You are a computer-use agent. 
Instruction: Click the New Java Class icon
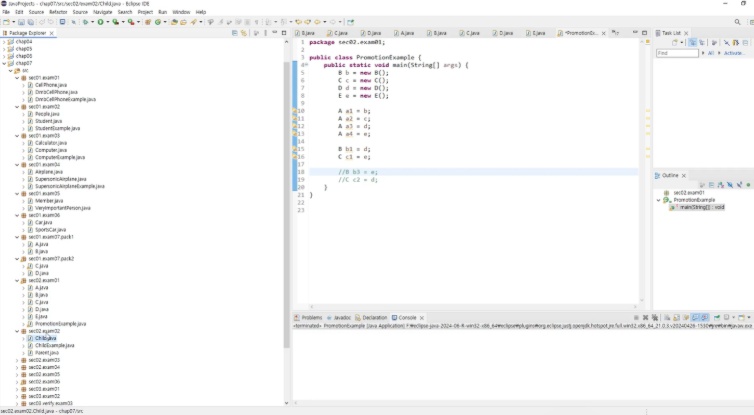pyautogui.click(x=158, y=22)
